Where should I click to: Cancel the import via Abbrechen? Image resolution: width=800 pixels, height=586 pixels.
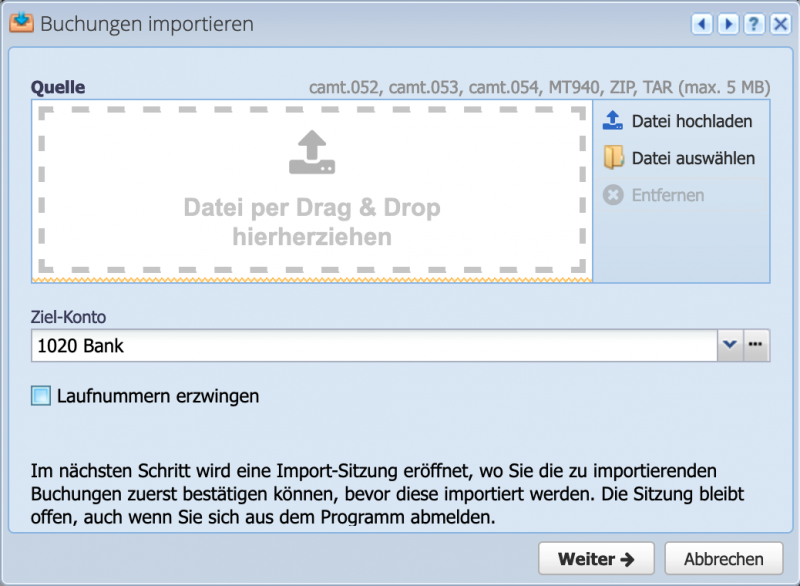(722, 558)
